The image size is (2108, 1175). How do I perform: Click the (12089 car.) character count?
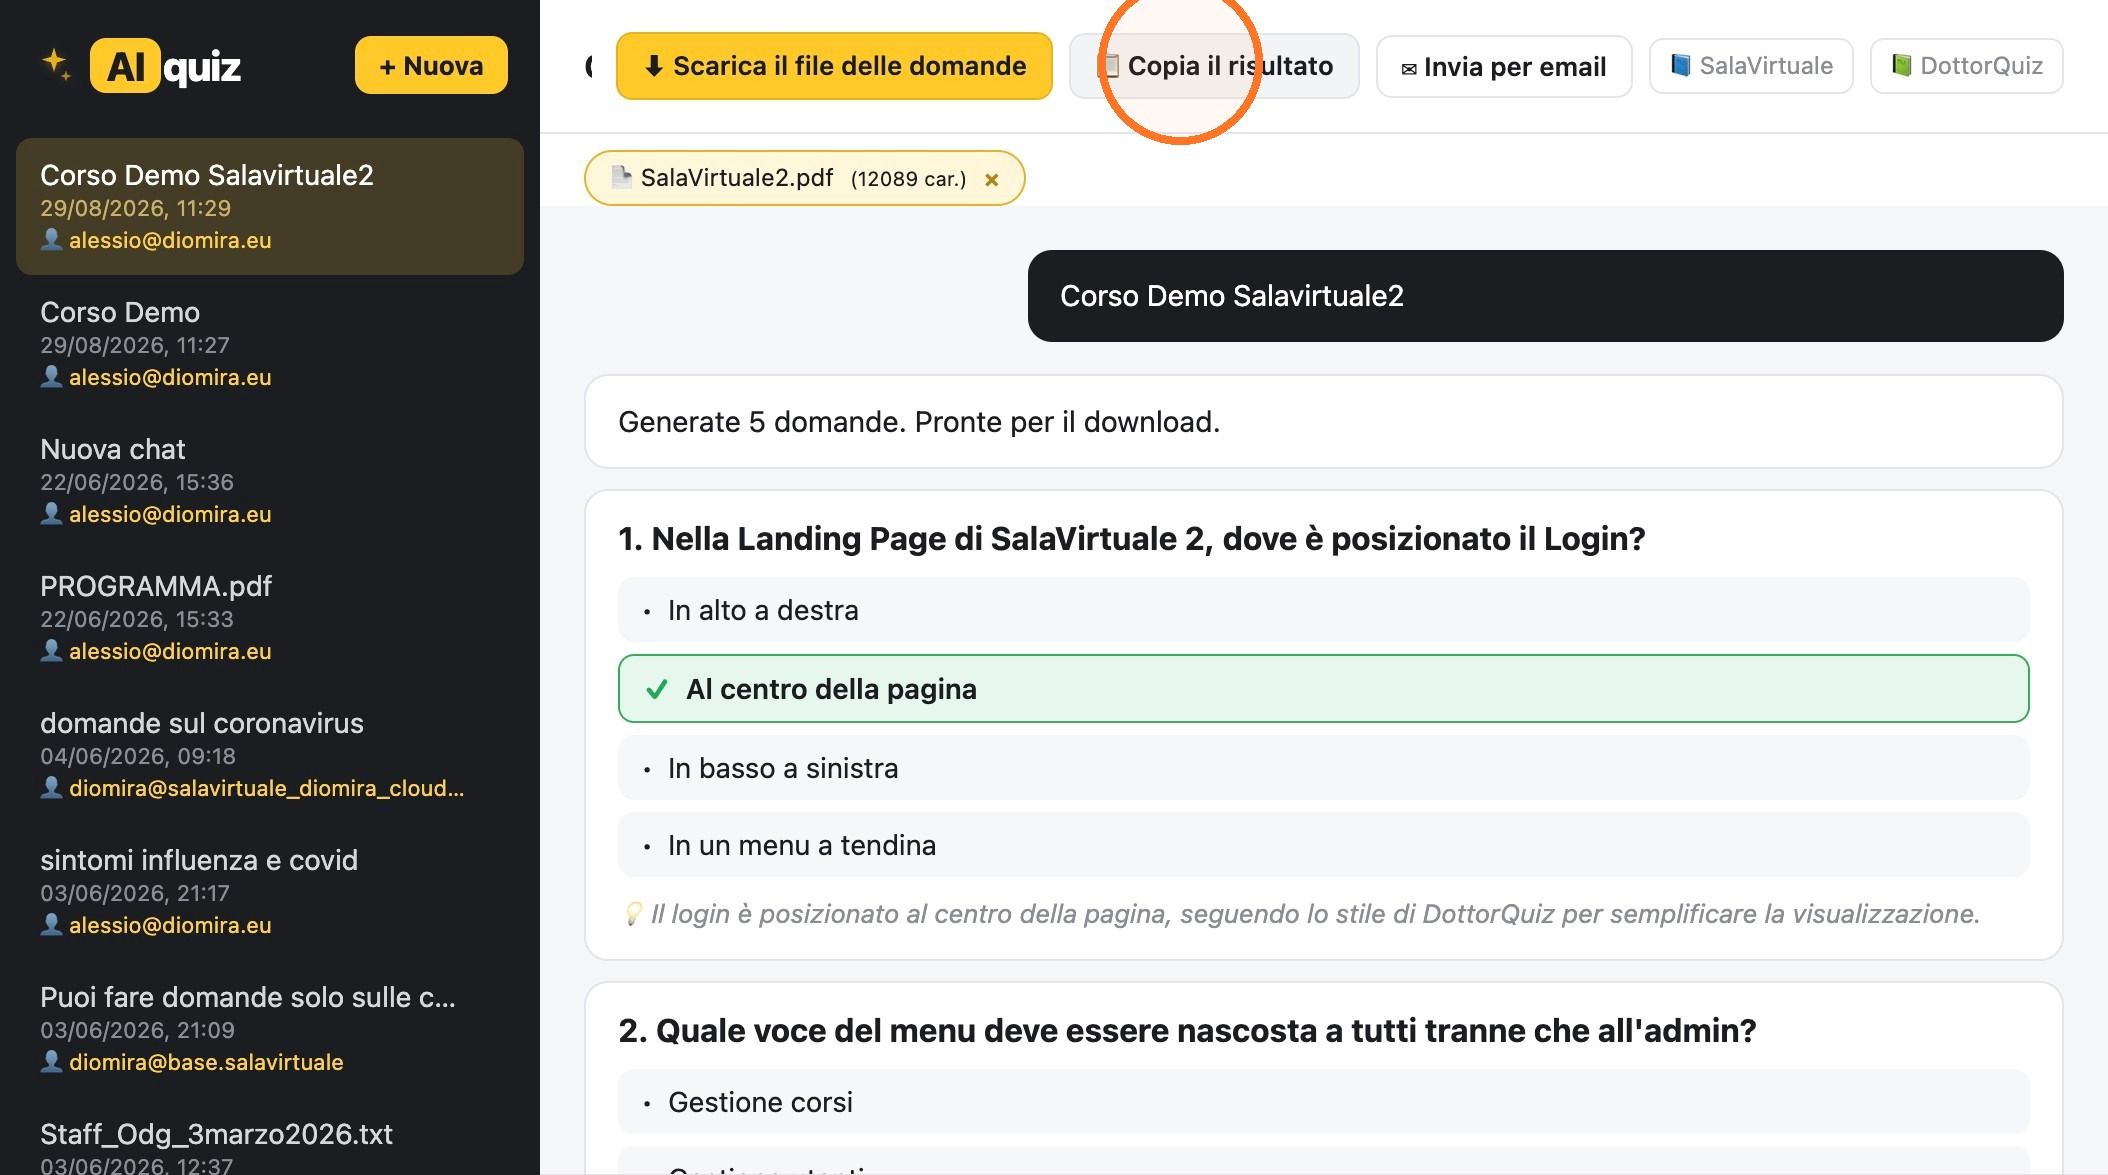point(908,179)
